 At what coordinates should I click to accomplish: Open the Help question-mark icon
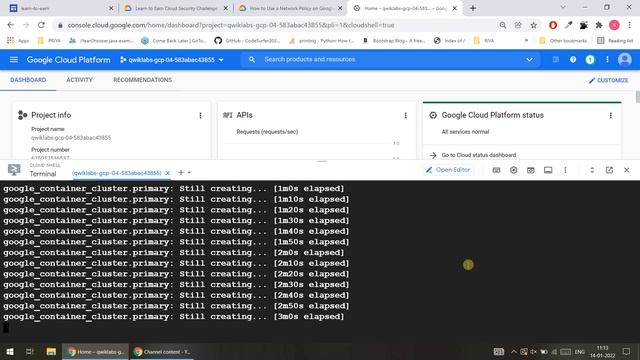tap(573, 60)
